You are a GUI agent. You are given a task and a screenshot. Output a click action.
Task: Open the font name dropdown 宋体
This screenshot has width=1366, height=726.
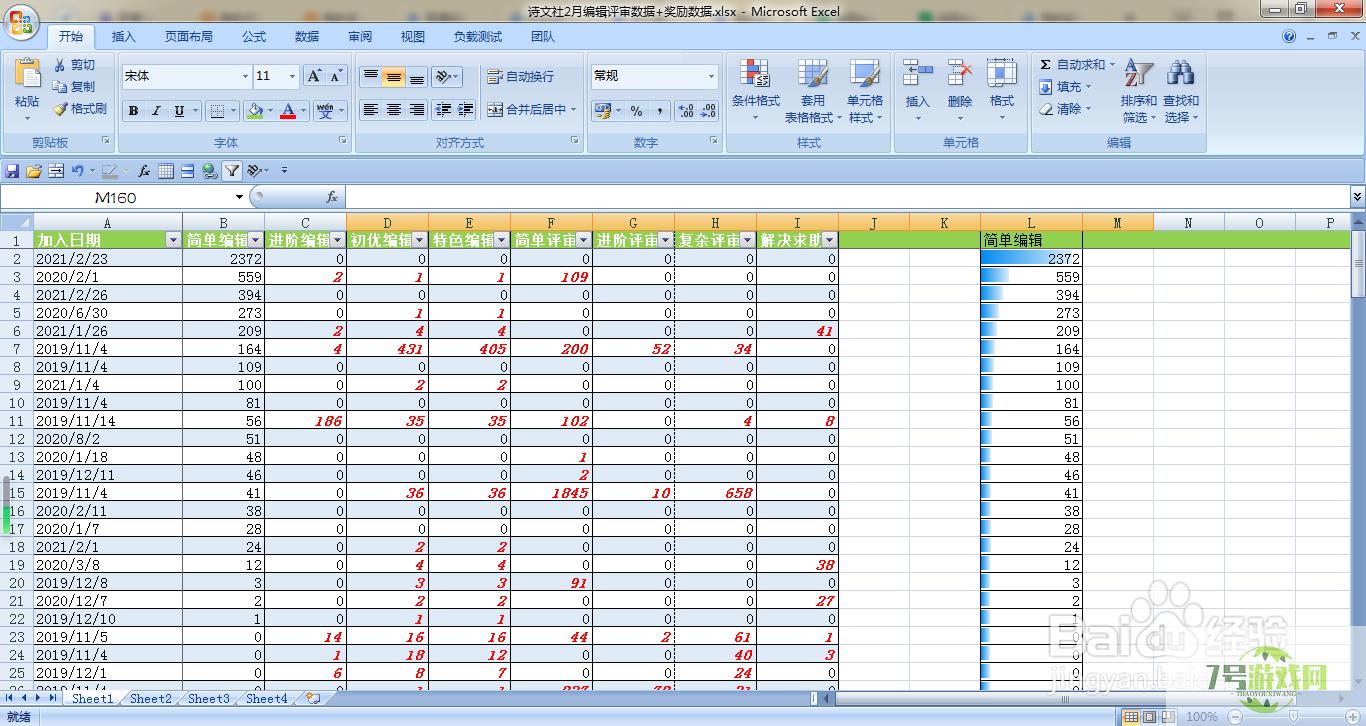click(x=245, y=76)
